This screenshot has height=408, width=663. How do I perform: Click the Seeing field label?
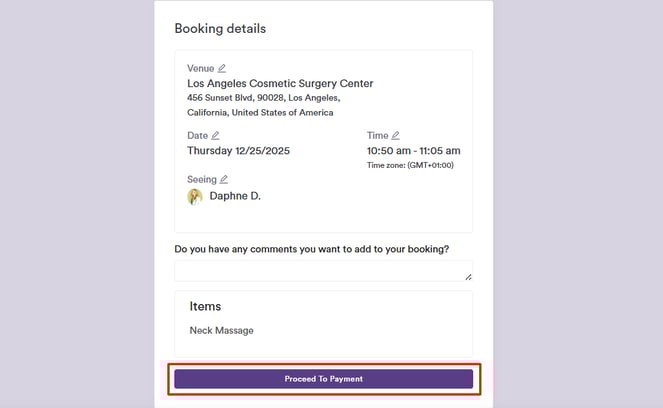(x=201, y=180)
